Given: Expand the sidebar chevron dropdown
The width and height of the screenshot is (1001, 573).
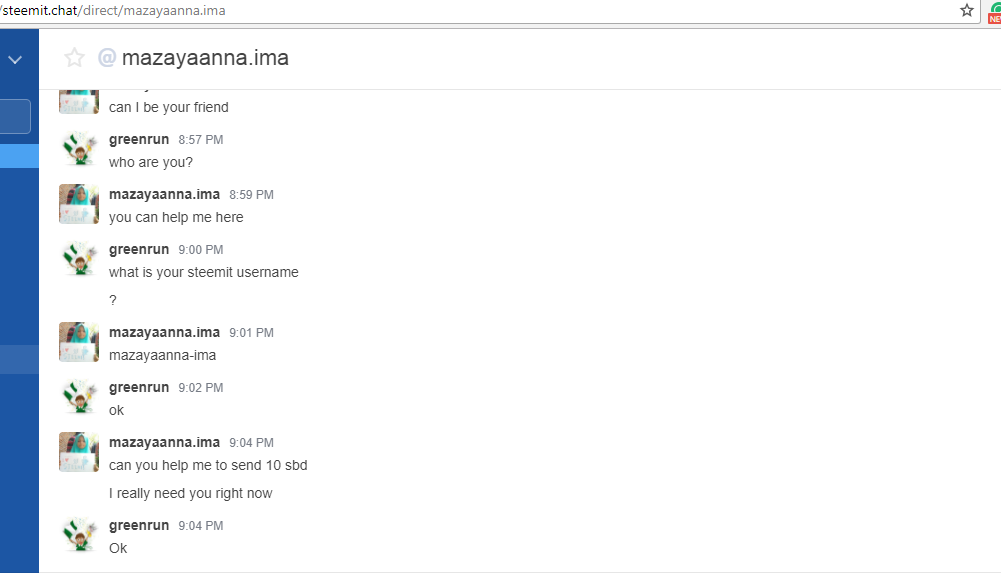Looking at the screenshot, I should (x=15, y=60).
